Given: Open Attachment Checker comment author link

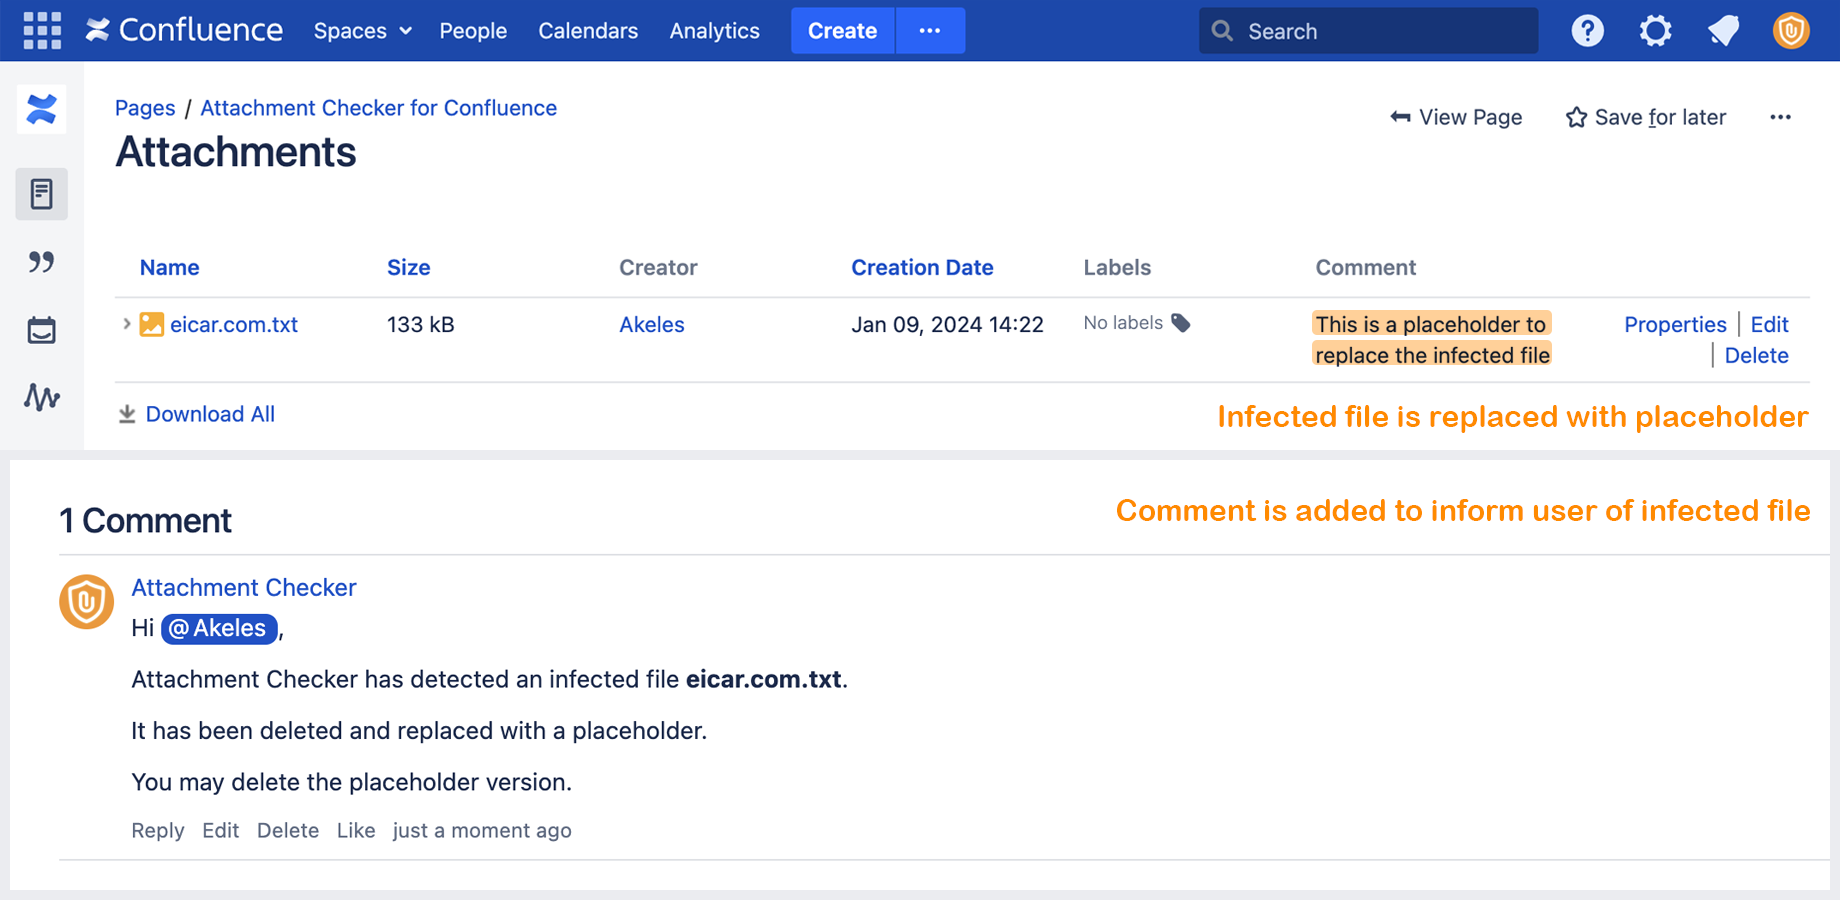Looking at the screenshot, I should [244, 587].
